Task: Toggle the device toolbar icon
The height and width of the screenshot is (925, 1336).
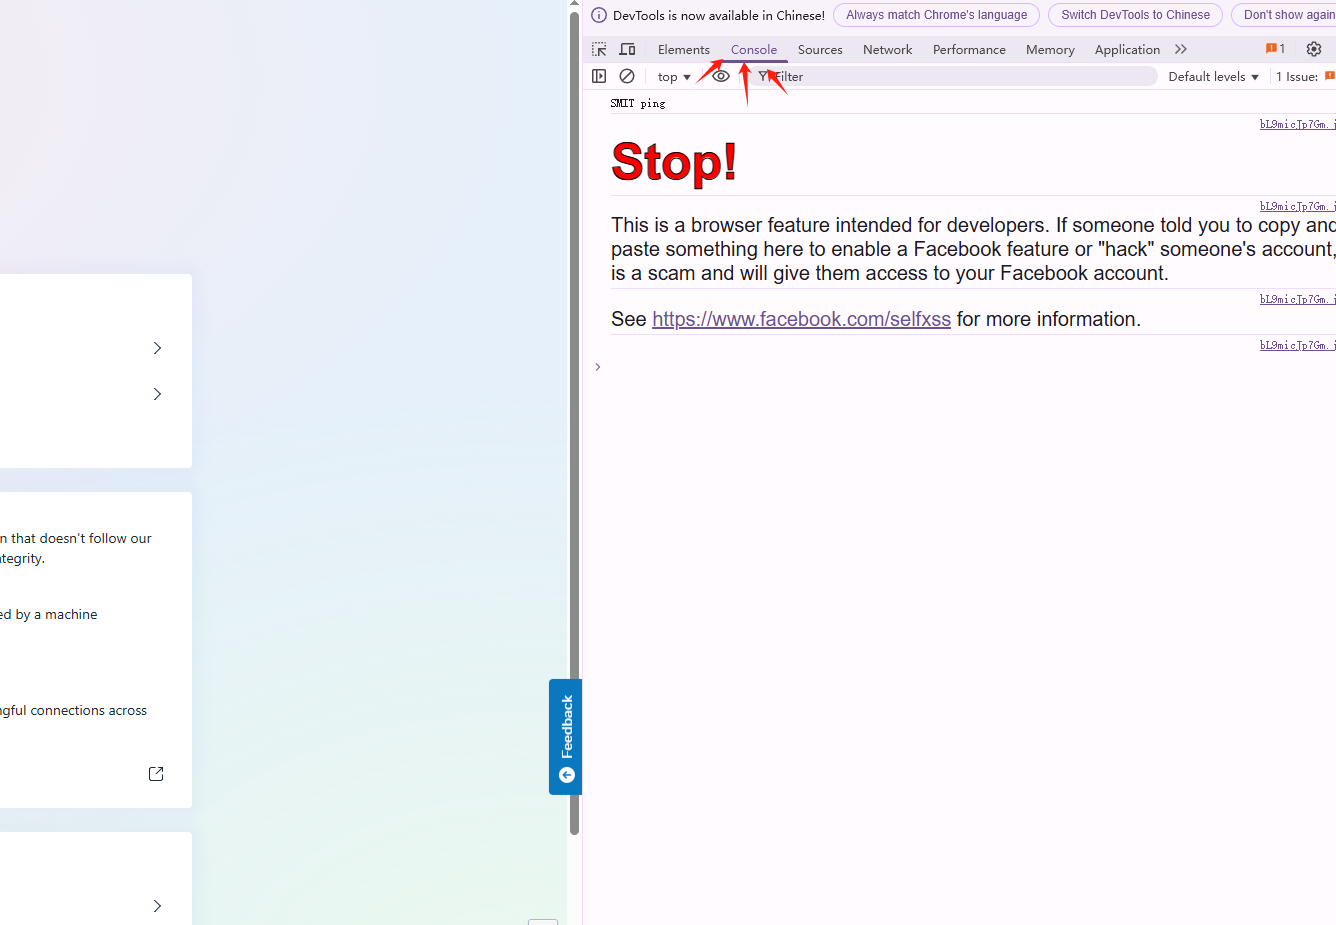Action: (628, 49)
